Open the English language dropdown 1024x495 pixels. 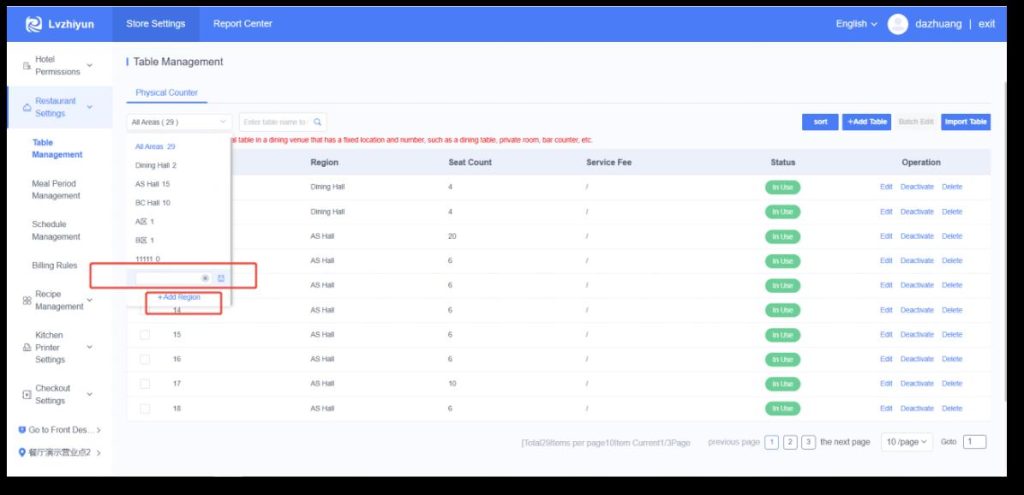[856, 24]
